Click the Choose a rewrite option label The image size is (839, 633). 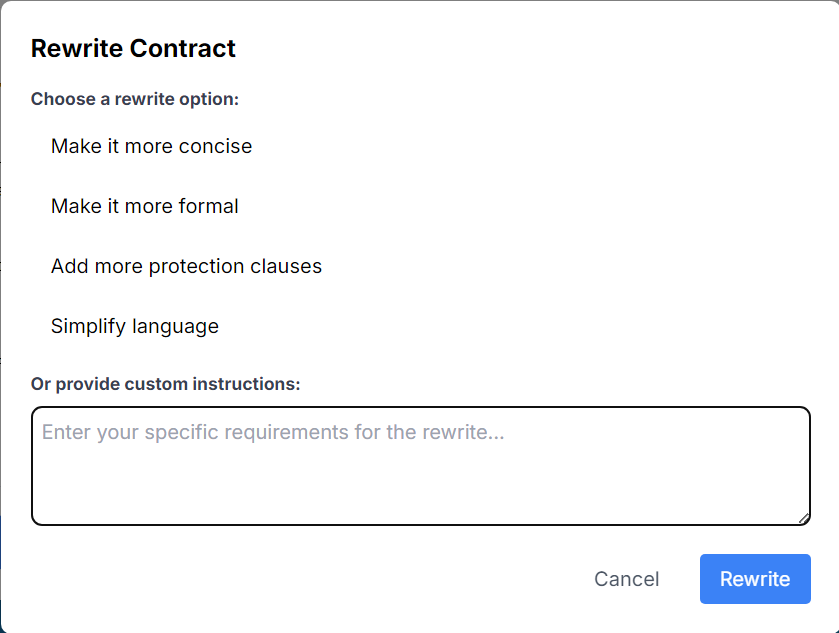(x=135, y=99)
